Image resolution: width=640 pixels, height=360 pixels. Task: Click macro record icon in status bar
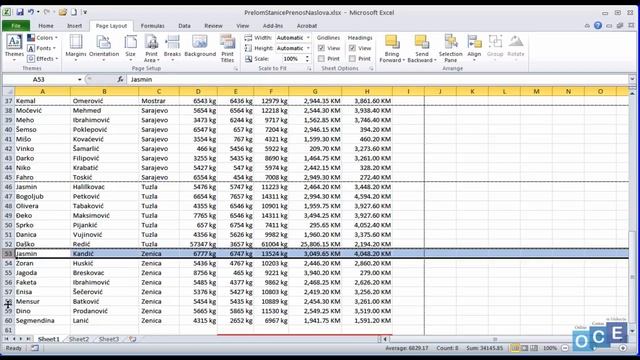click(x=35, y=348)
